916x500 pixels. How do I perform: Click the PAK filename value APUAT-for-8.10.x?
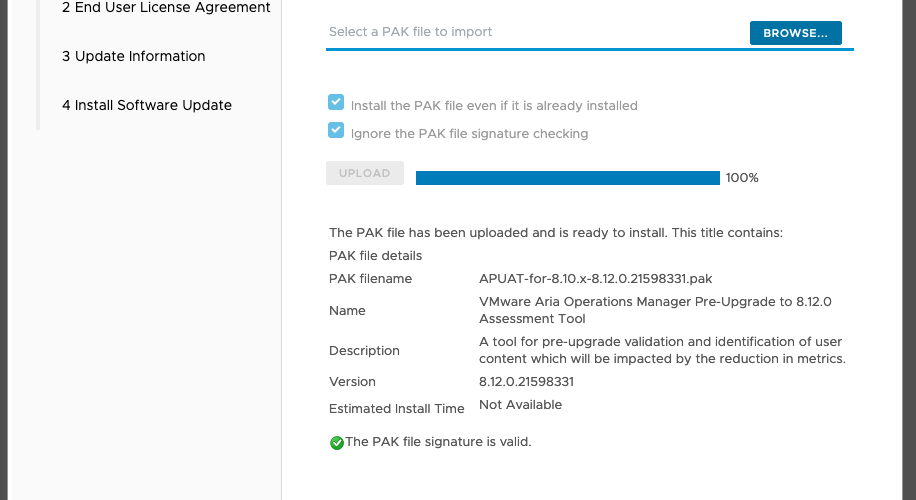(595, 279)
